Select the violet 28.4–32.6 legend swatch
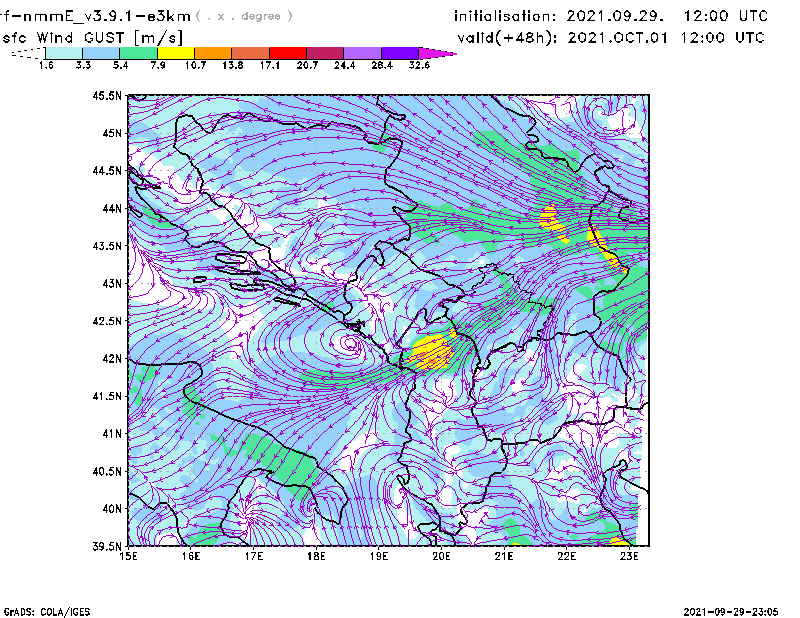800x618 pixels. [x=400, y=53]
